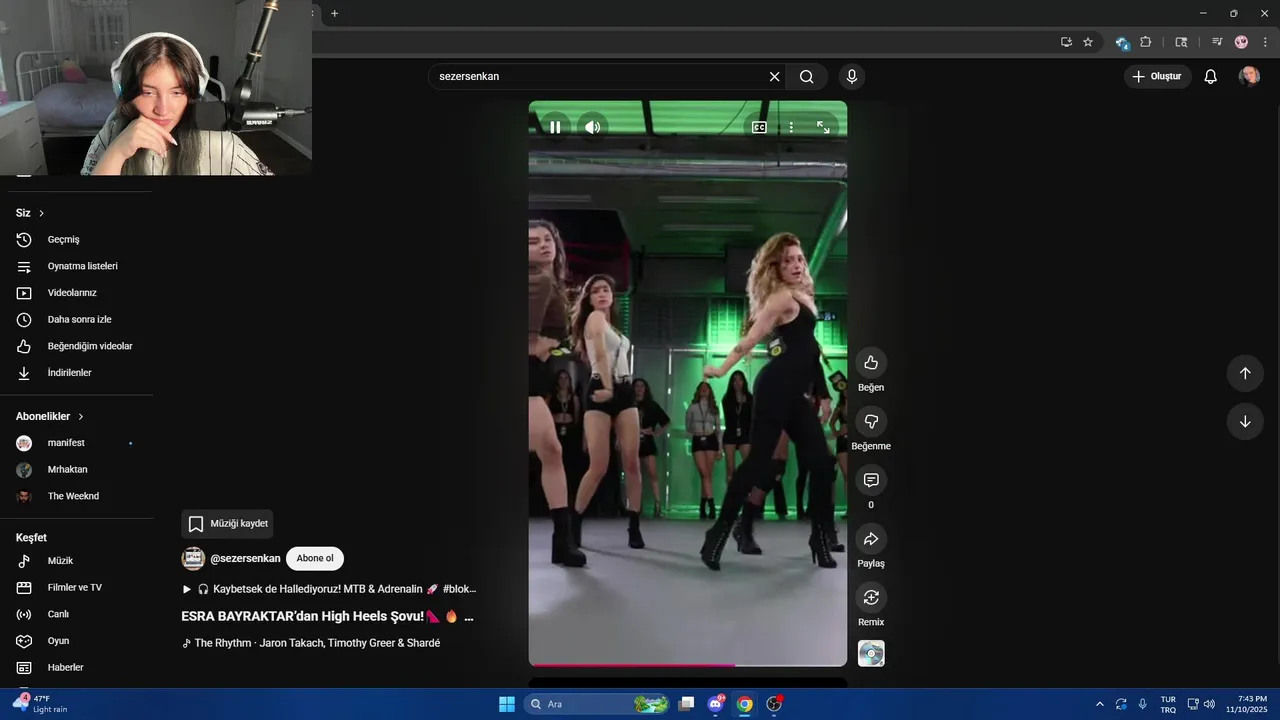Screen dimensions: 1280x720
Task: Search by voice with microphone
Action: click(852, 76)
